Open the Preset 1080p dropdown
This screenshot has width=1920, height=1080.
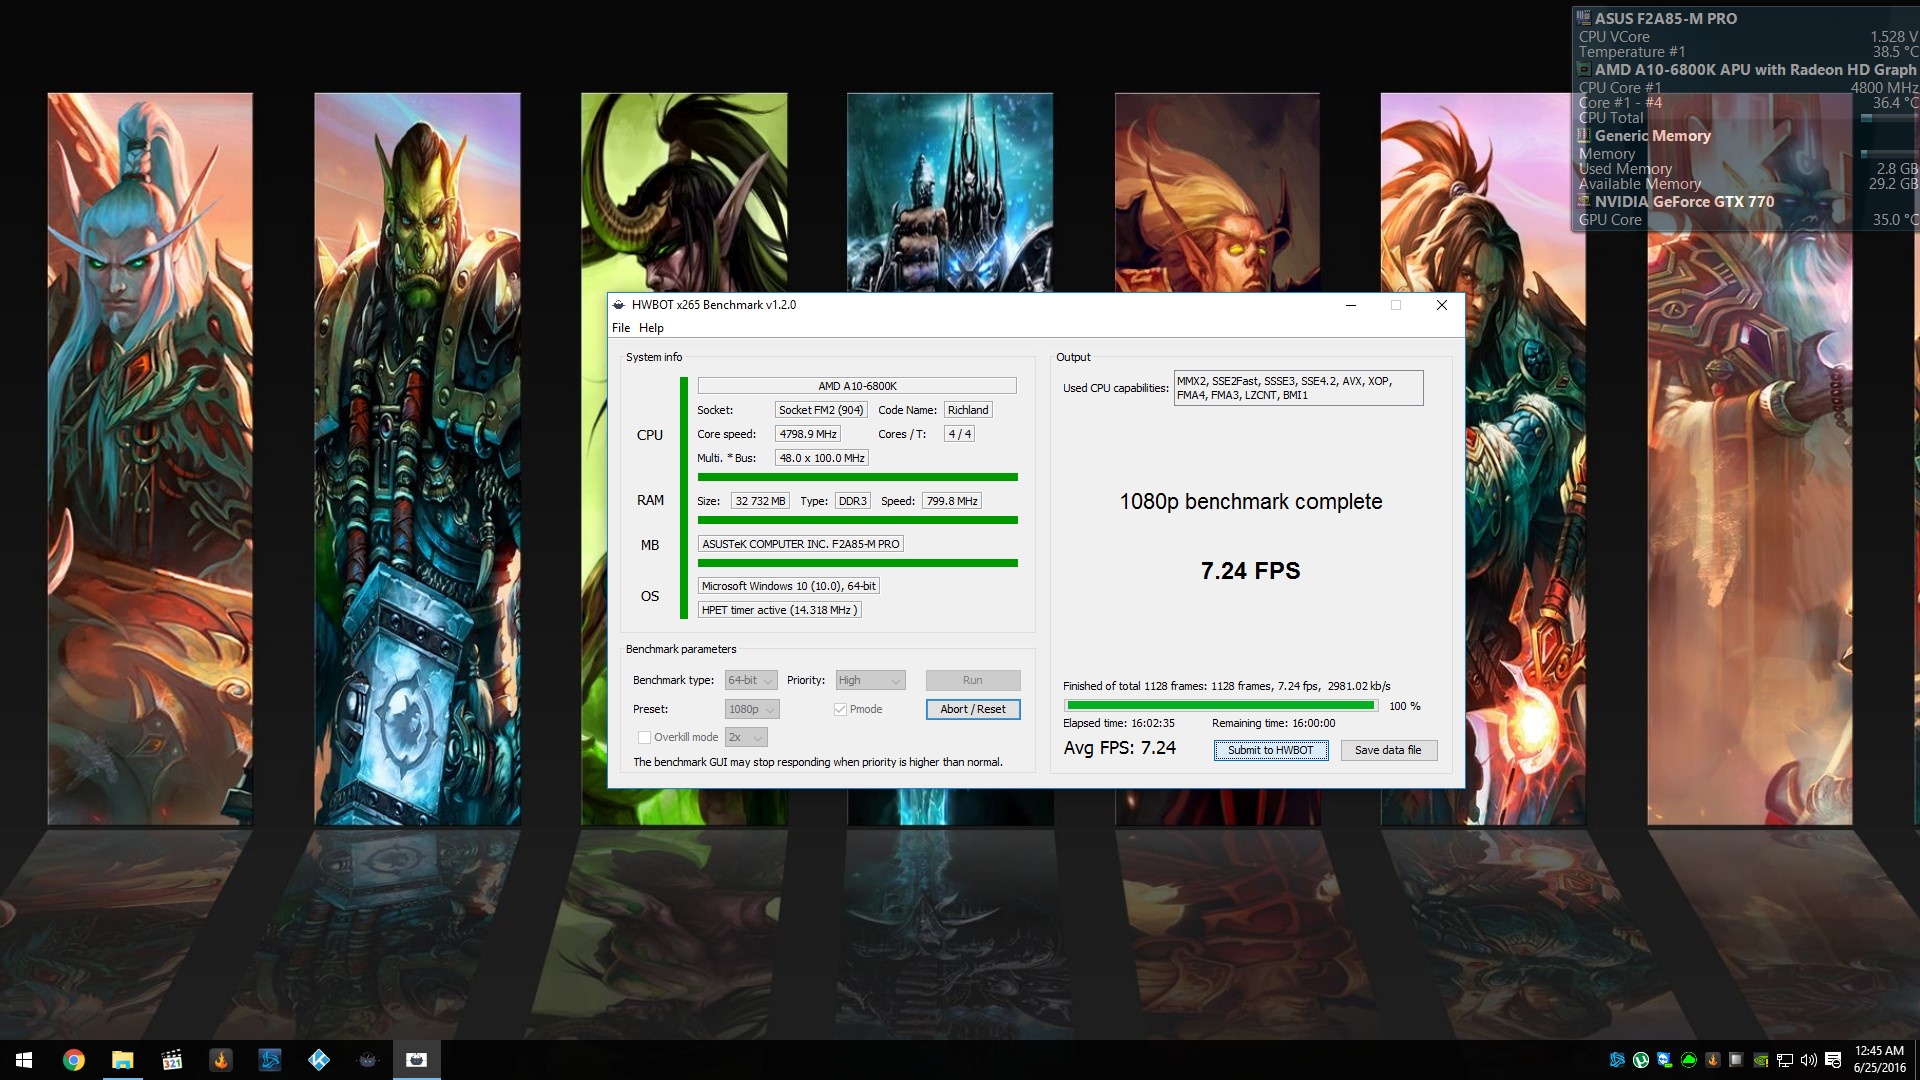tap(752, 709)
